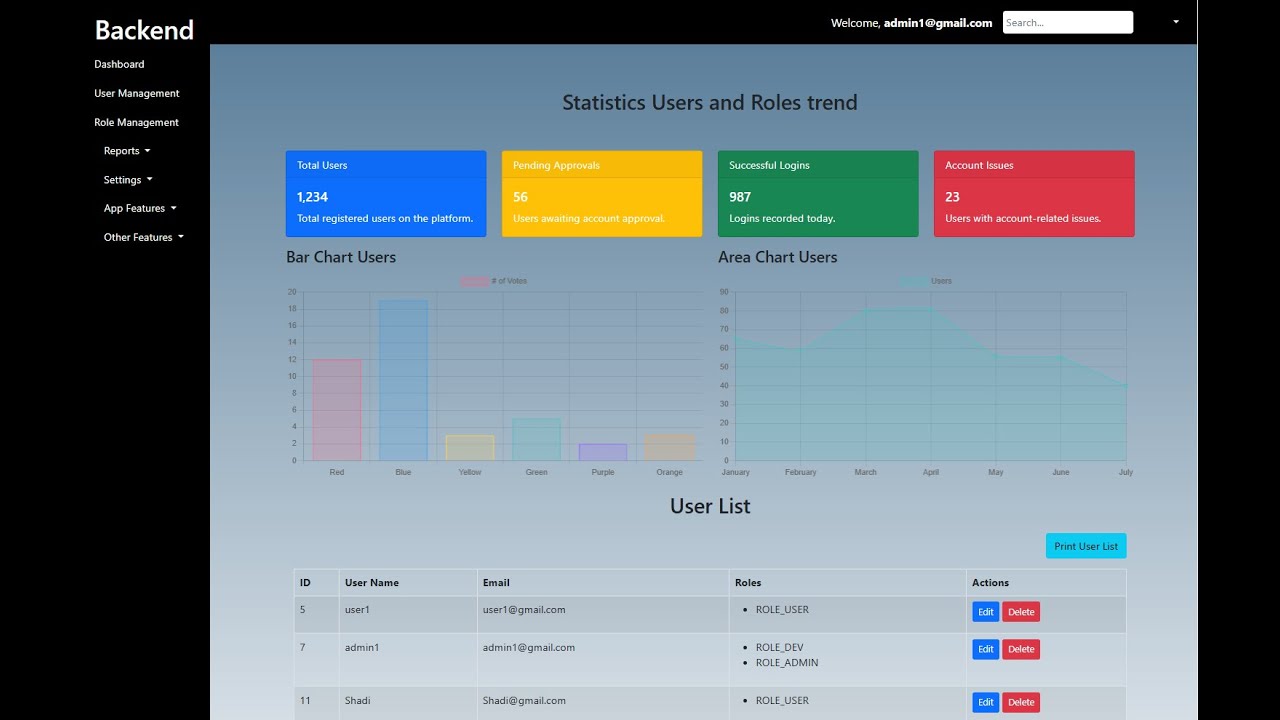Expand the Other Features dropdown

(144, 237)
